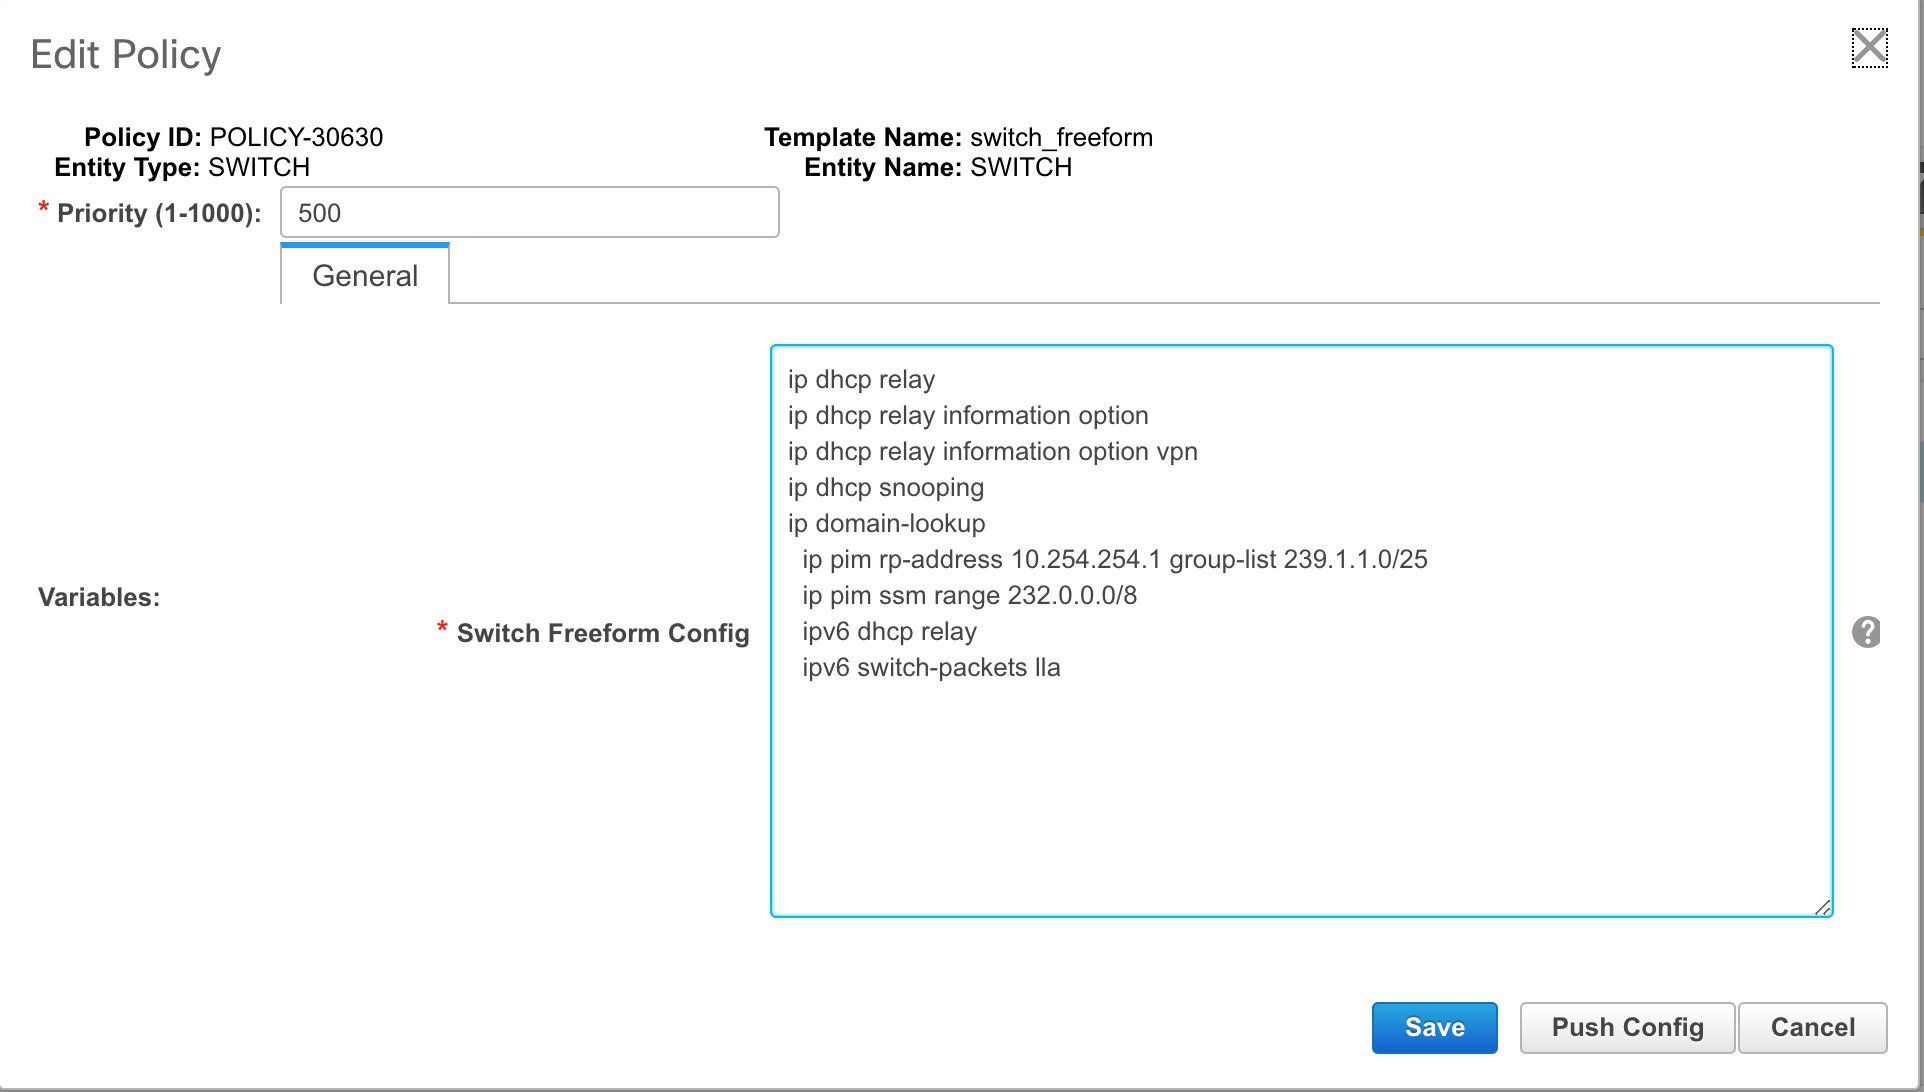Click the 'ip dhcp snooping' line
Image resolution: width=1924 pixels, height=1092 pixels.
(885, 488)
